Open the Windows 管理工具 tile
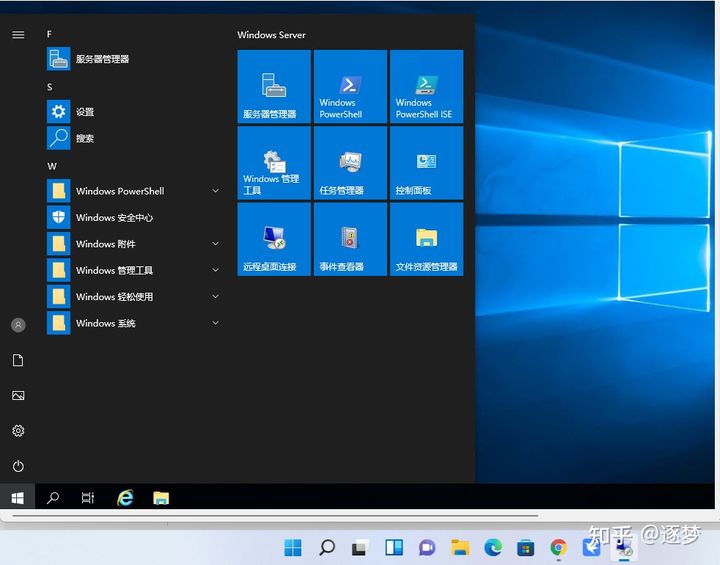 click(x=274, y=163)
